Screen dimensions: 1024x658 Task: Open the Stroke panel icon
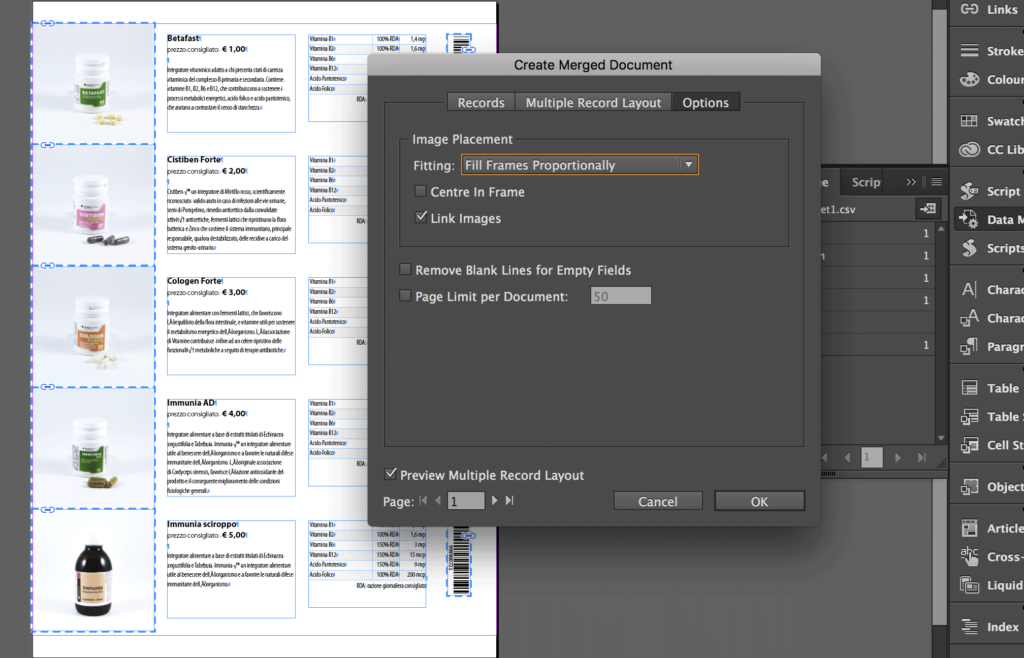click(x=969, y=51)
